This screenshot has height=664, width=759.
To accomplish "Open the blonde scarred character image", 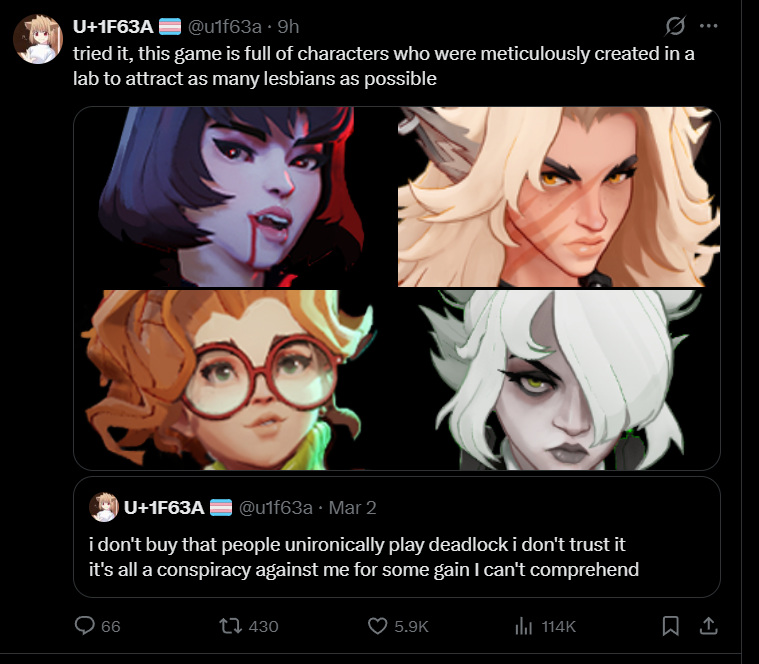I will (x=559, y=197).
